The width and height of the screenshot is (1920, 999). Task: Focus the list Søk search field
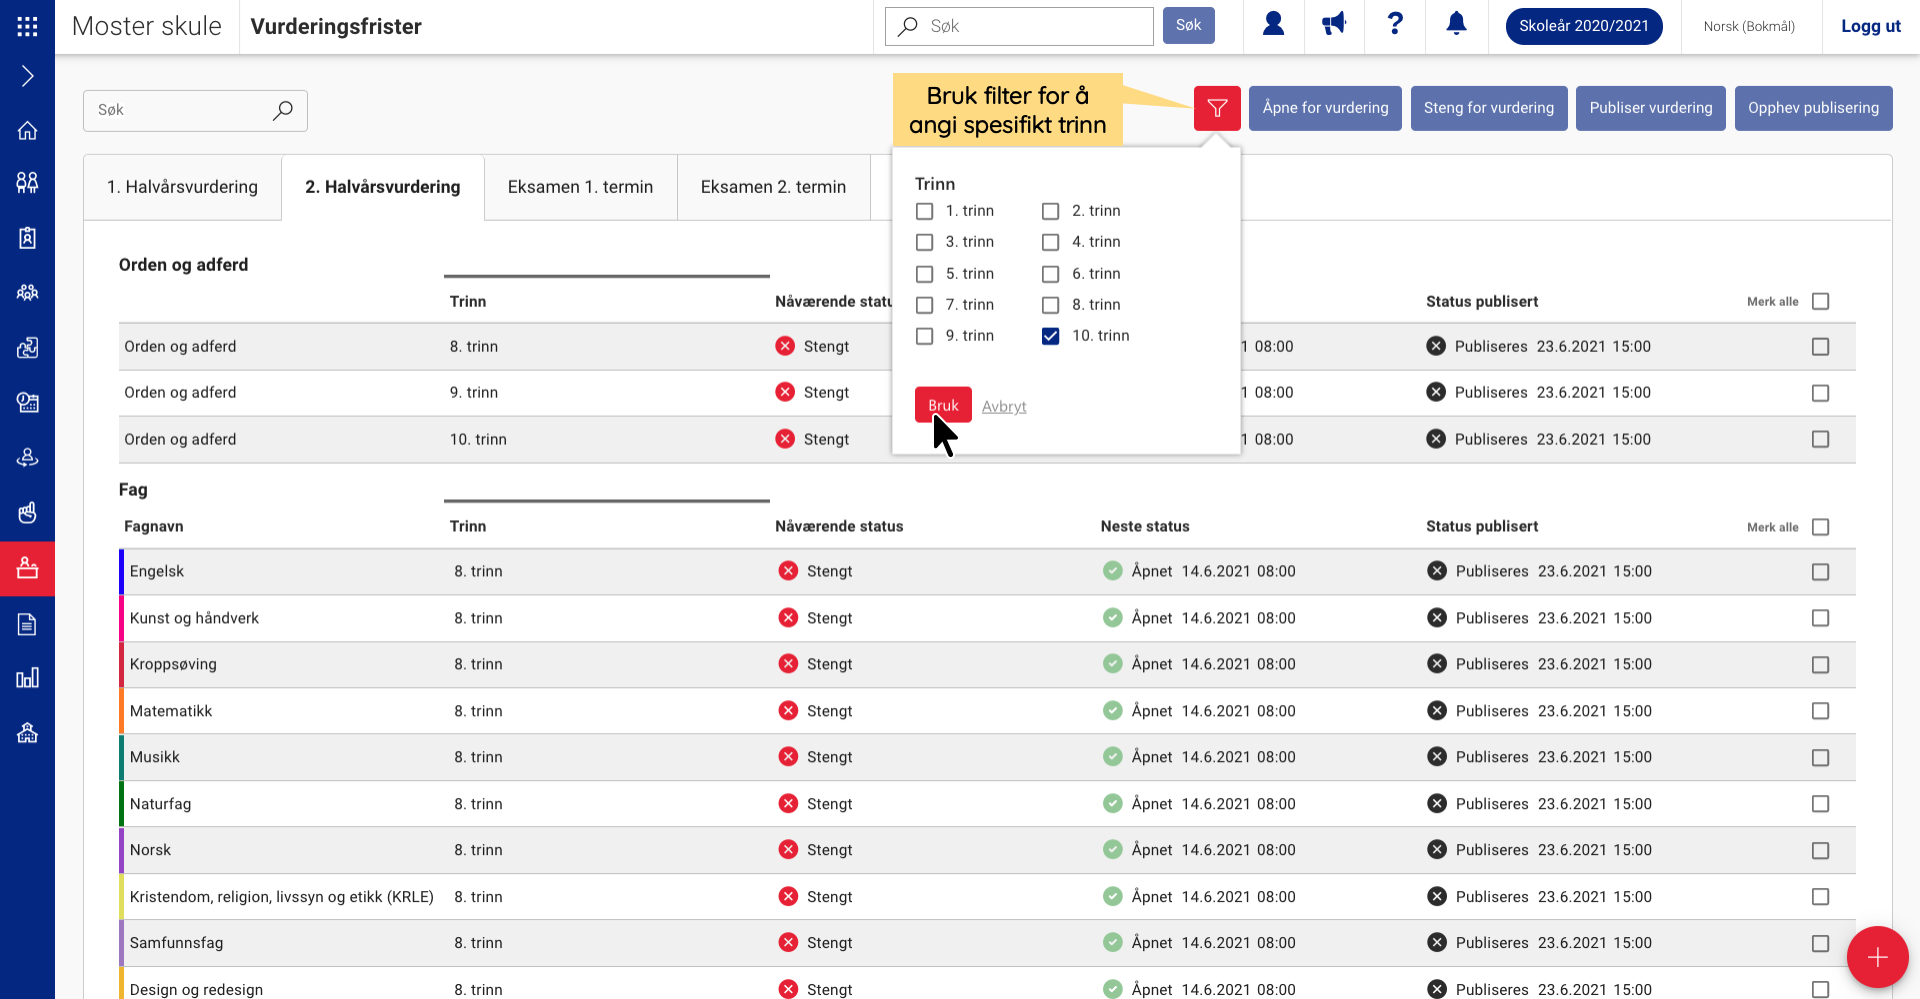tap(195, 110)
